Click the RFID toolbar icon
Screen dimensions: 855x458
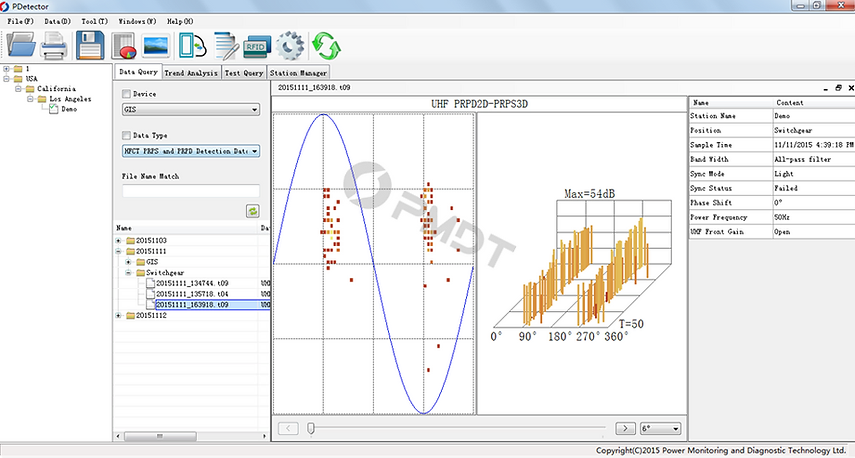[257, 44]
